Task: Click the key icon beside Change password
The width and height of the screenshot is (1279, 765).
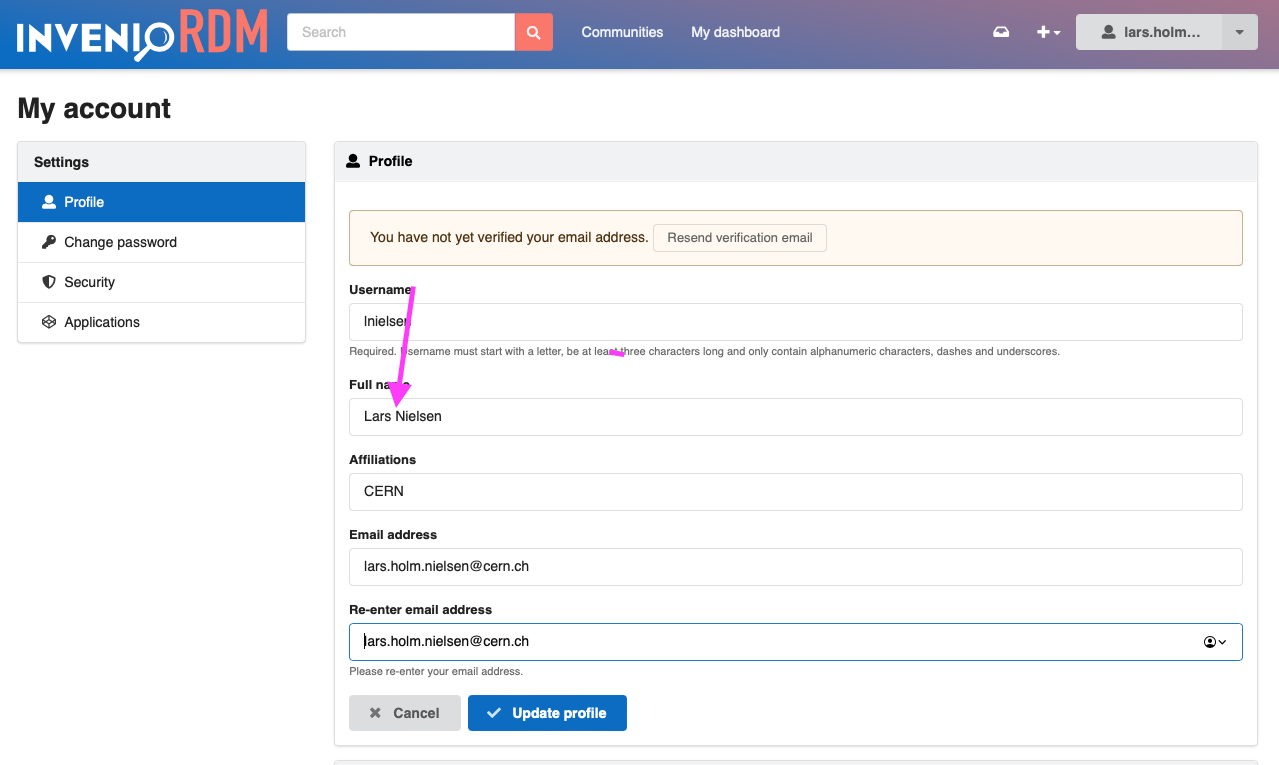Action: point(49,241)
